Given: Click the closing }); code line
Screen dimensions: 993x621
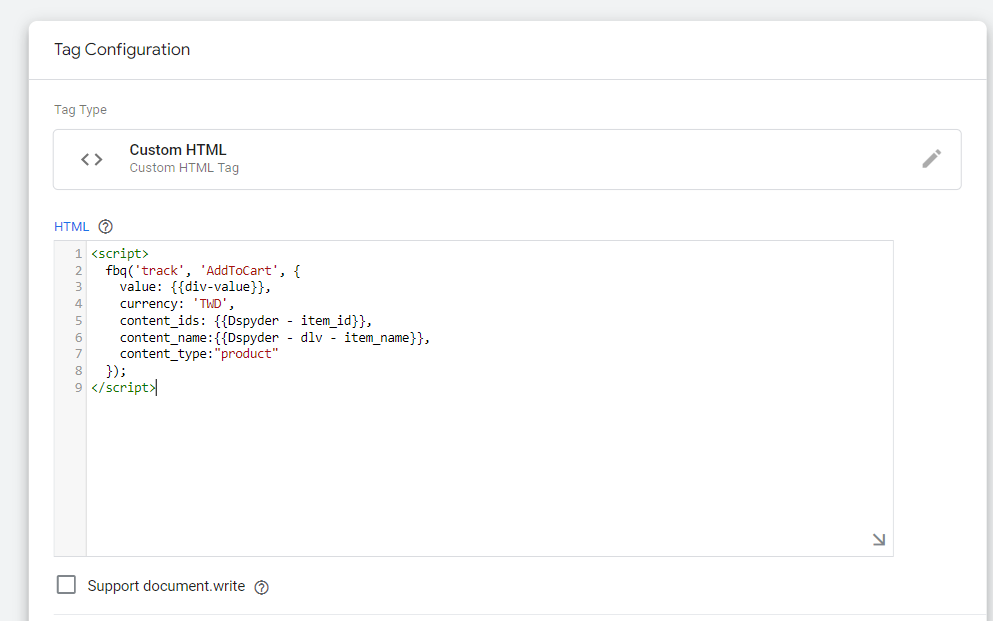Looking at the screenshot, I should point(116,371).
